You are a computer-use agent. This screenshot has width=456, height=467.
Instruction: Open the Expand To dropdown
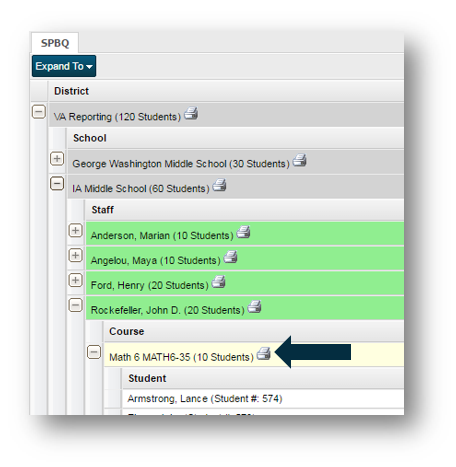point(64,66)
